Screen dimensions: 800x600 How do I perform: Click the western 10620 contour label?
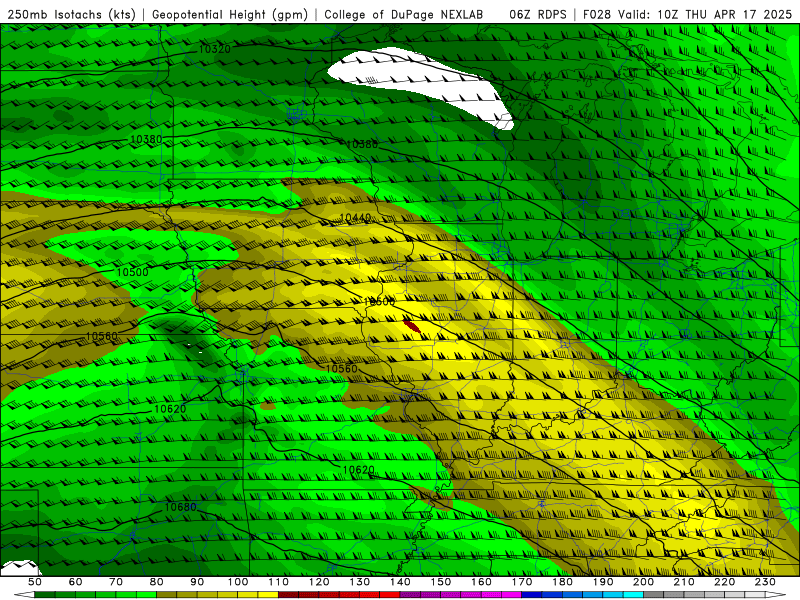click(170, 409)
